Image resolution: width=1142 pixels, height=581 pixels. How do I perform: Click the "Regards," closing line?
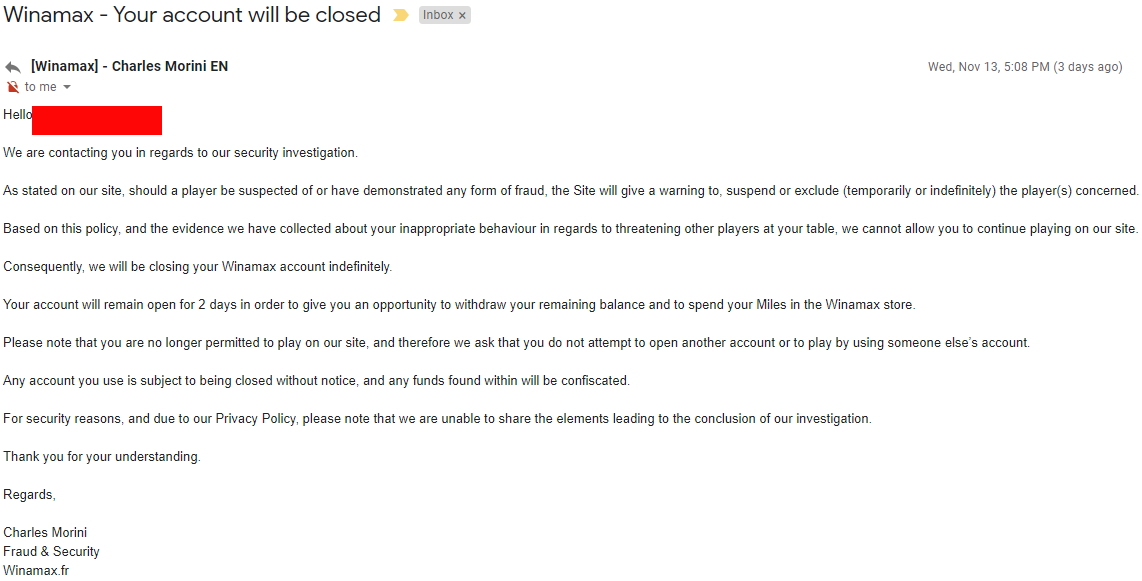click(x=30, y=494)
